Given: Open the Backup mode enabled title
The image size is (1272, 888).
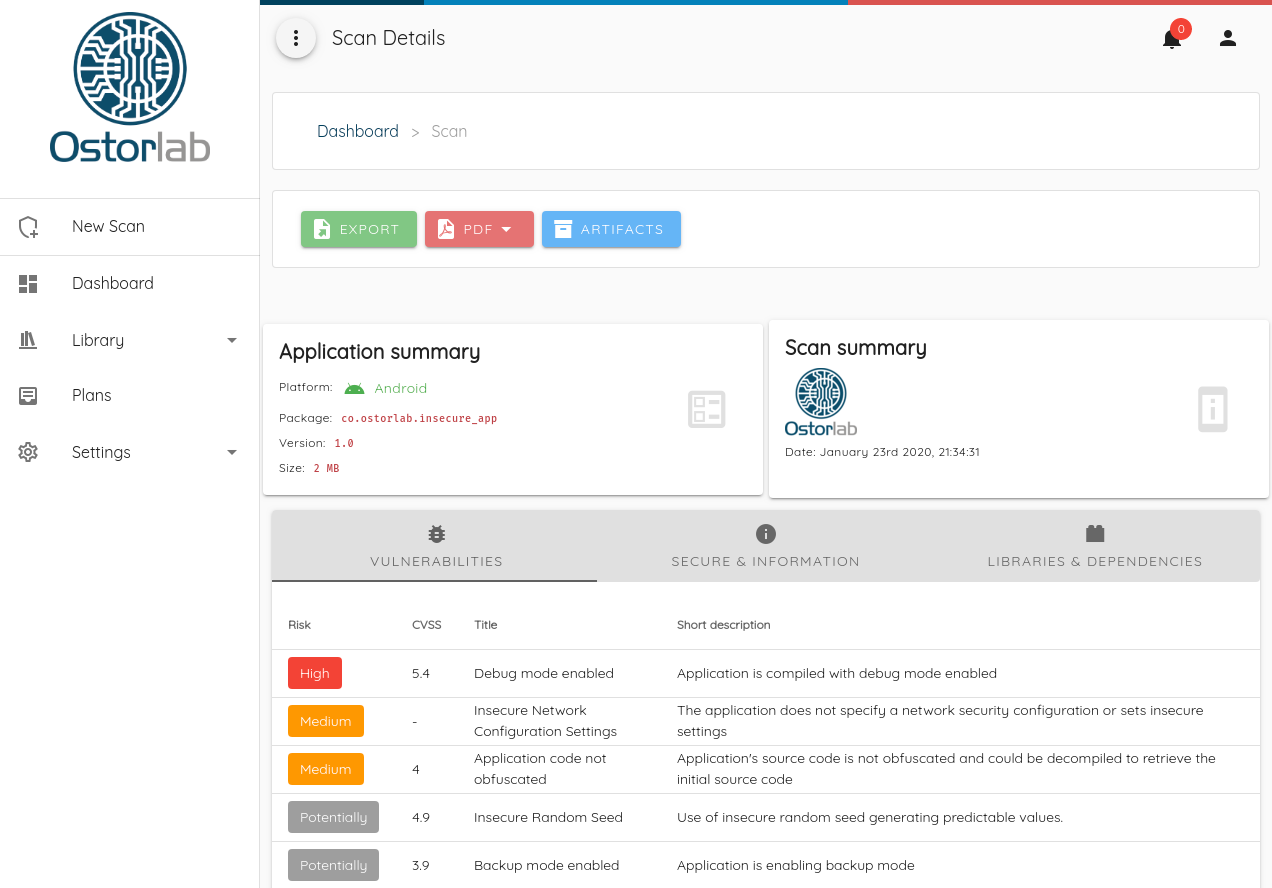Looking at the screenshot, I should (546, 865).
